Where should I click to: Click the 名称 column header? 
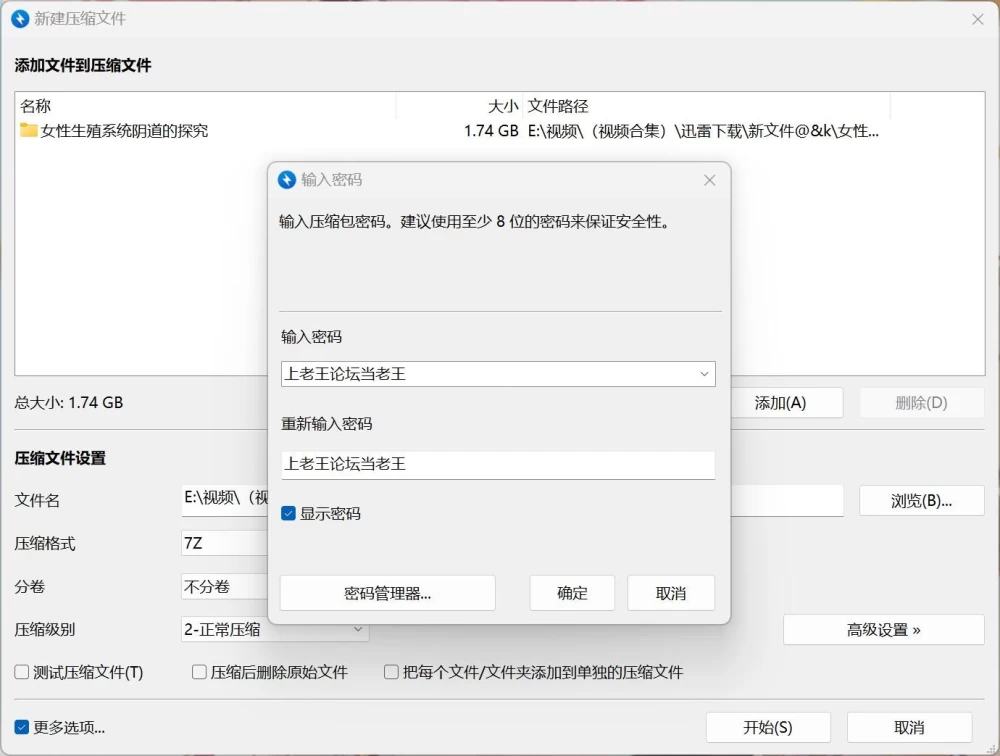click(x=205, y=106)
